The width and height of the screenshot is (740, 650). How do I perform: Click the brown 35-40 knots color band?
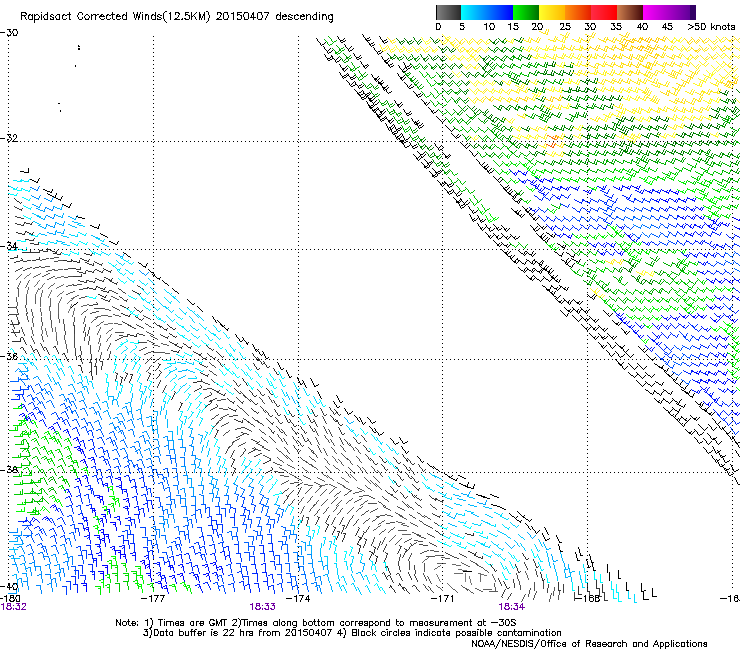629,12
